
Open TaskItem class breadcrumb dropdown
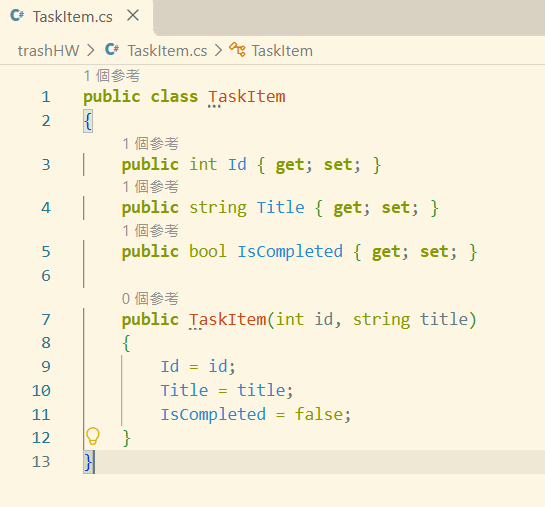(x=282, y=51)
